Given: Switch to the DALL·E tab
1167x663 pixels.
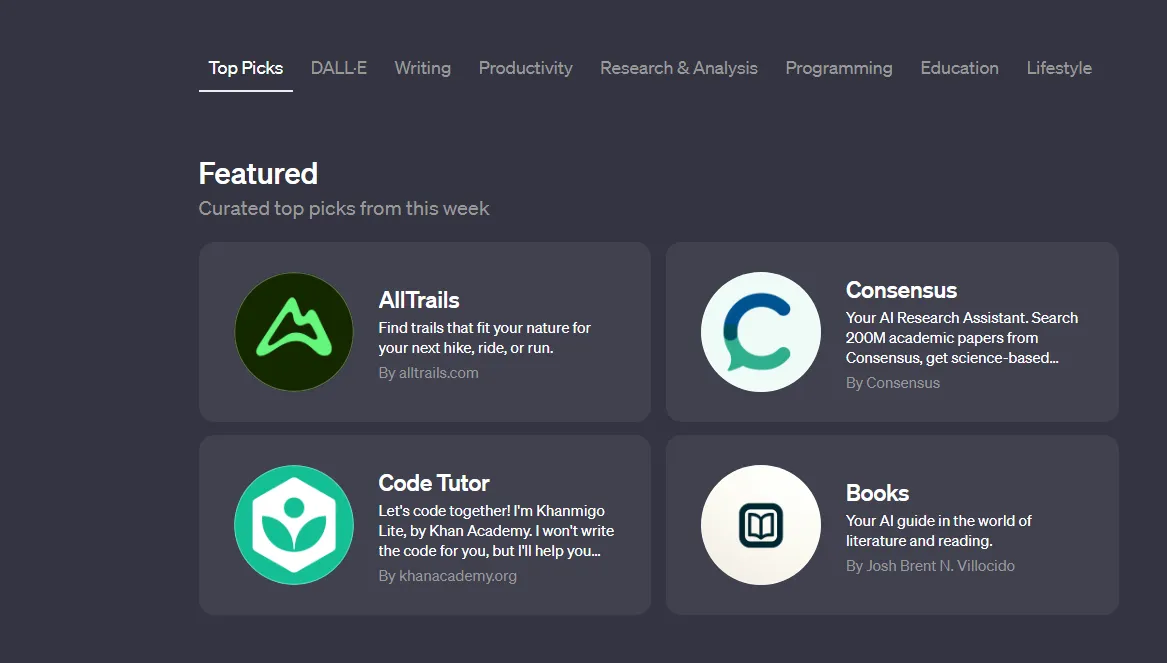Looking at the screenshot, I should point(339,68).
